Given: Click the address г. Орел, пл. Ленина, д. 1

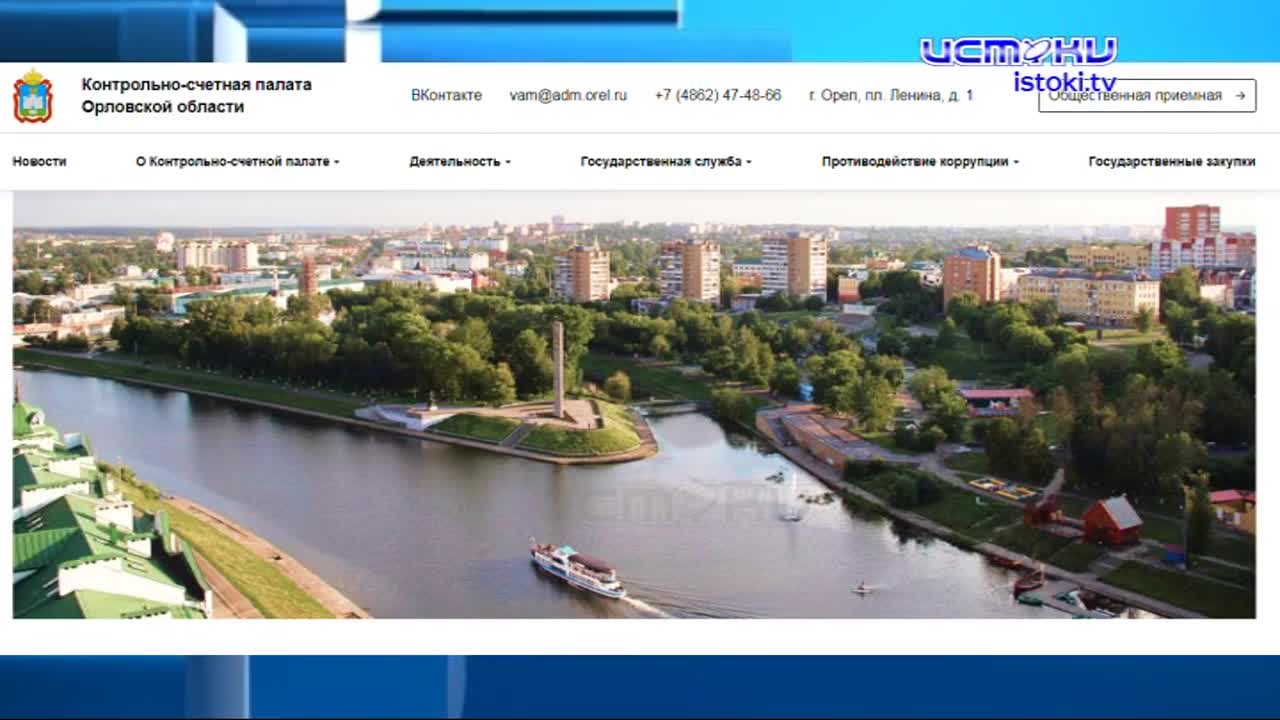Looking at the screenshot, I should click(890, 95).
